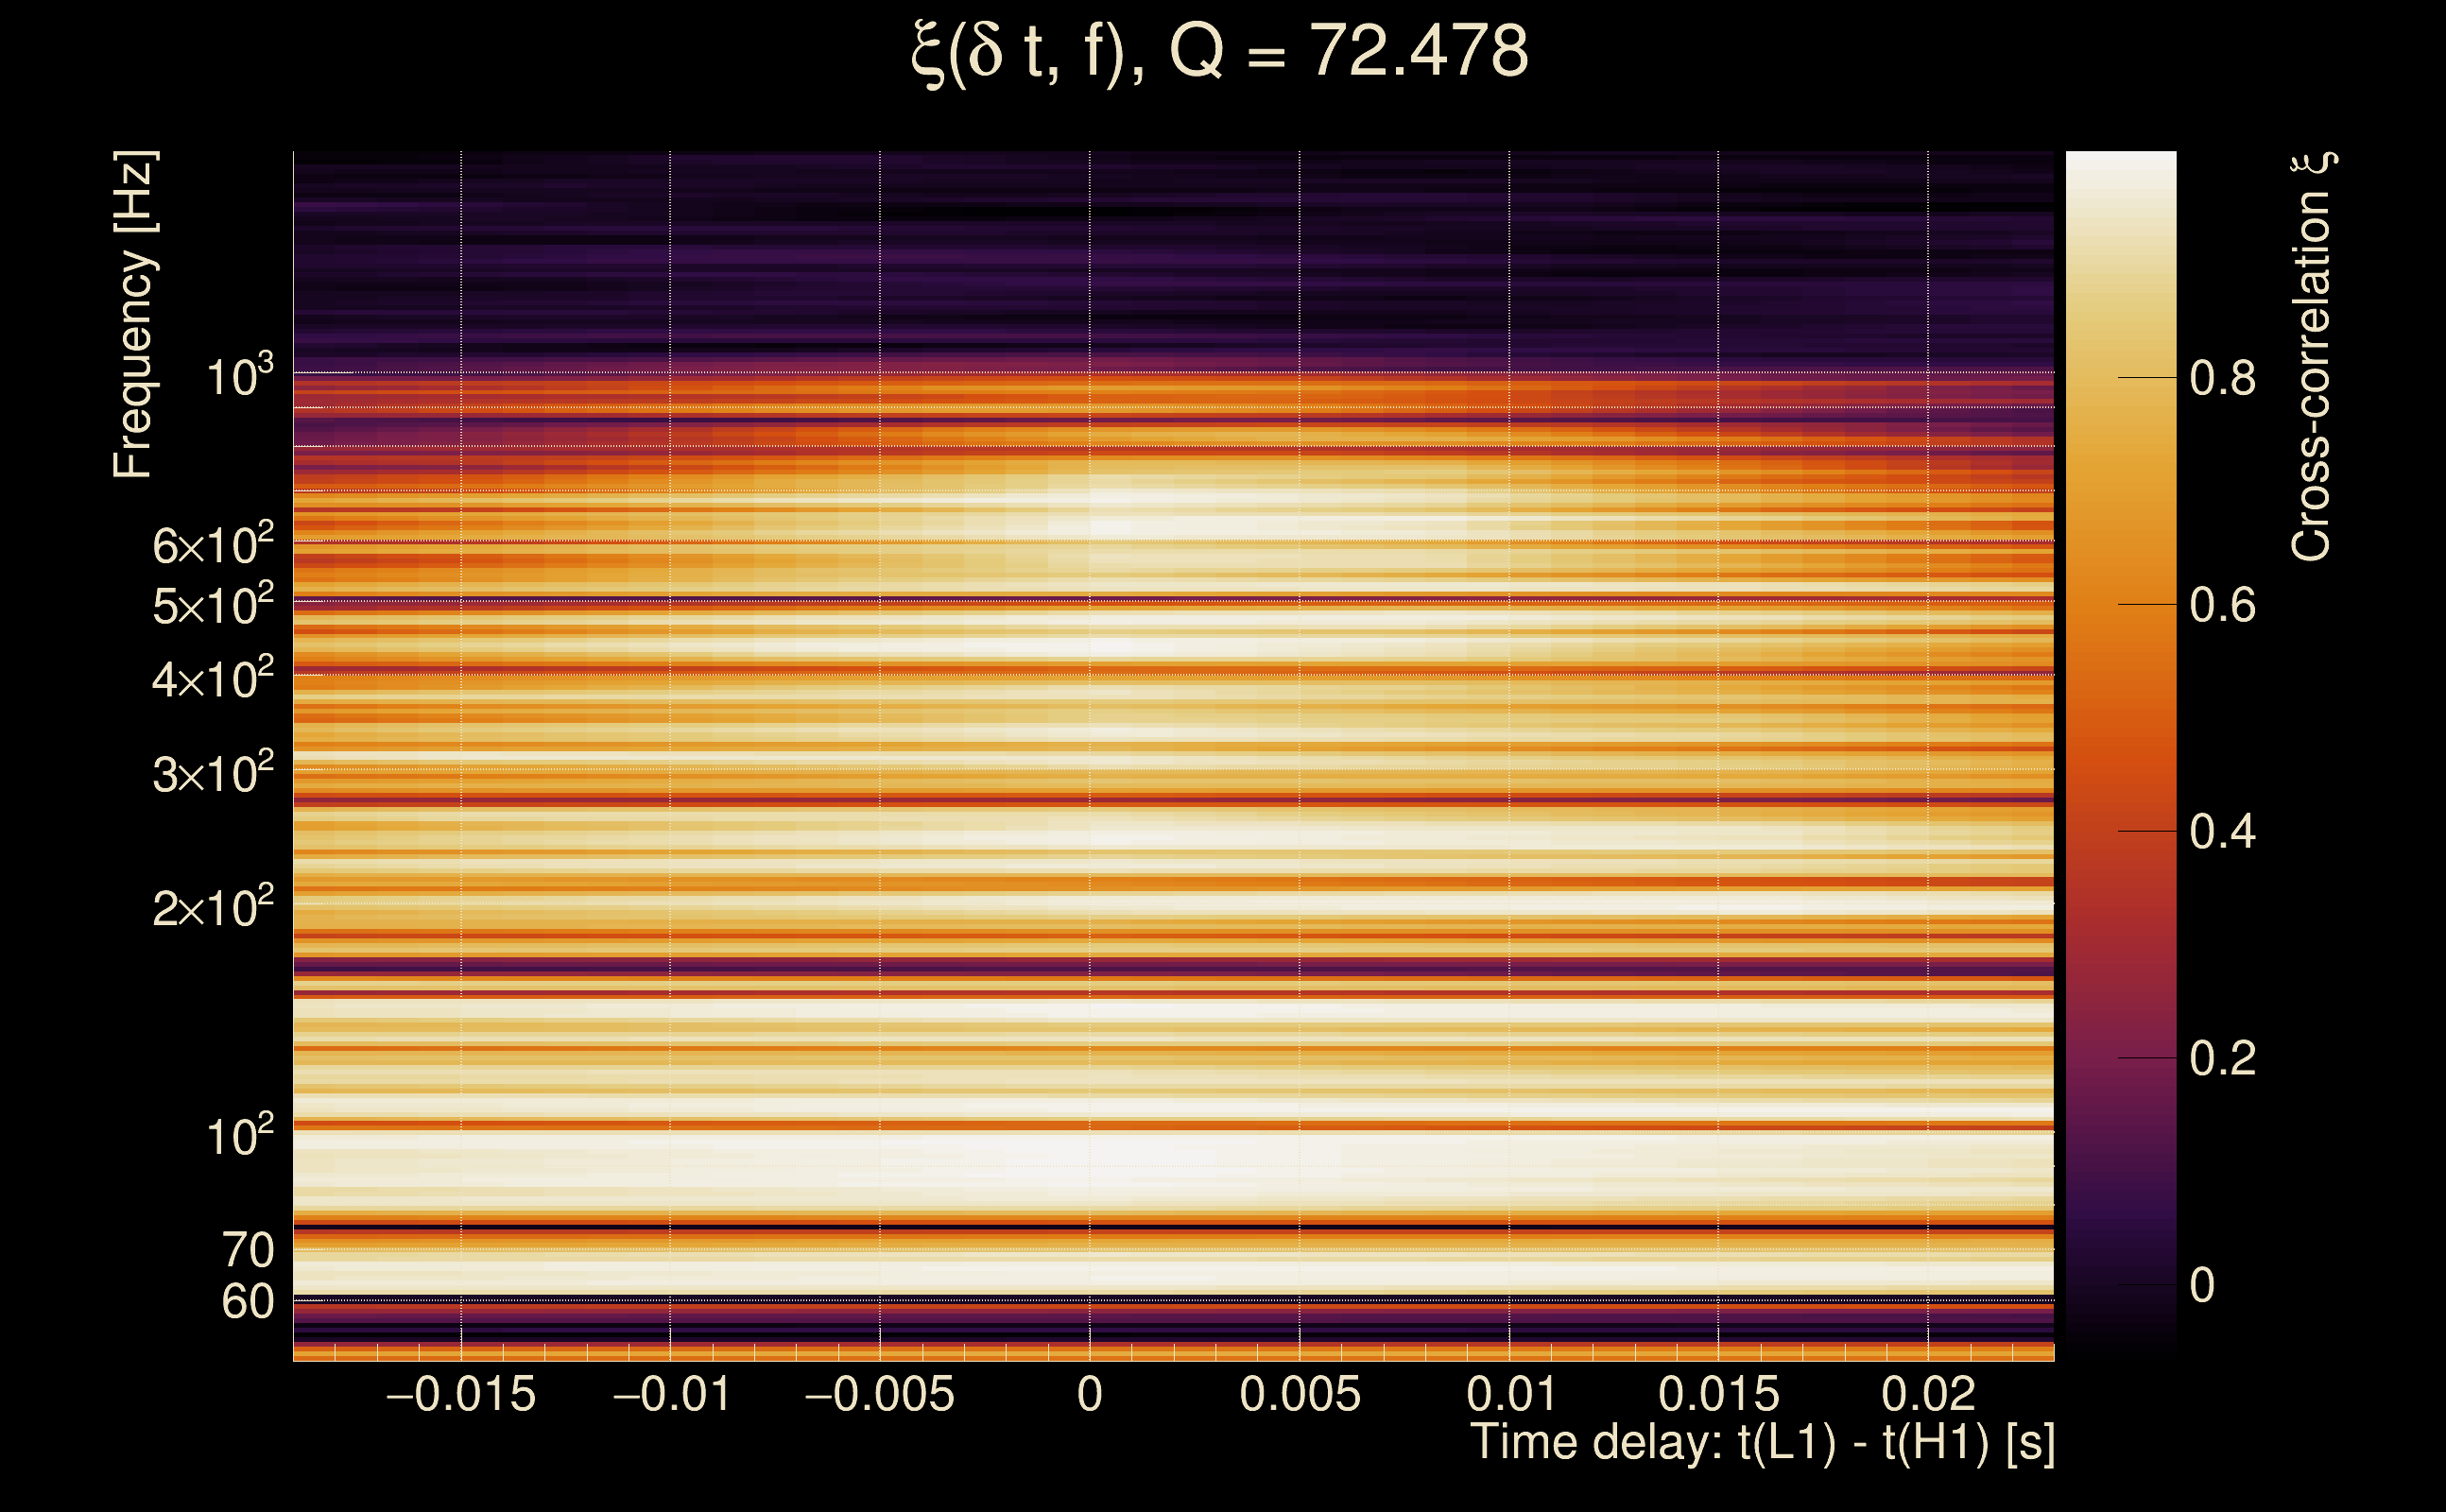The width and height of the screenshot is (2446, 1512).
Task: Click the 60 frequency tick label
Action: point(247,1302)
